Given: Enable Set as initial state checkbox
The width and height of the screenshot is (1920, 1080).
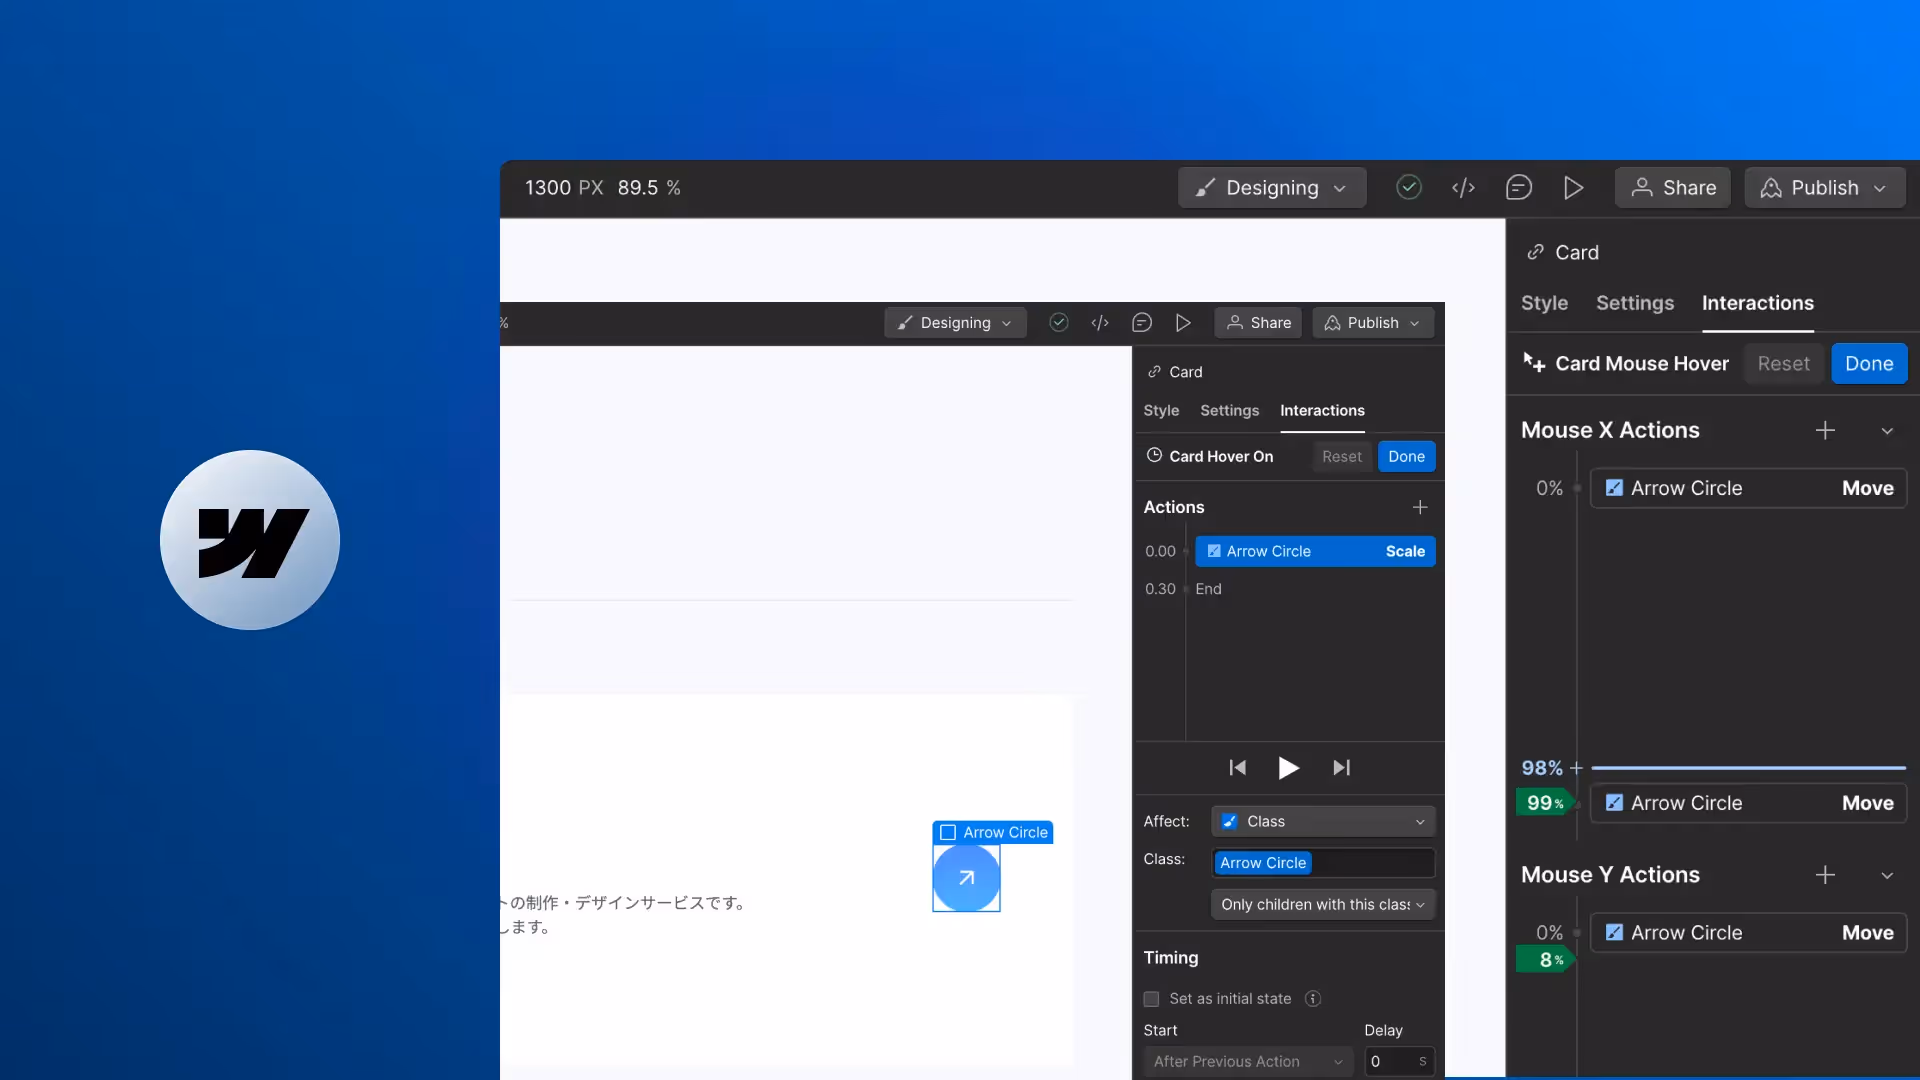Looking at the screenshot, I should (1151, 999).
